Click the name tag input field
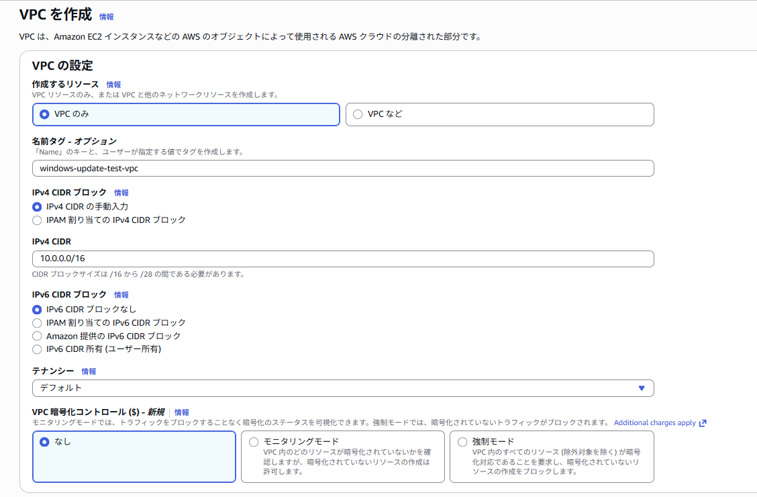Screen dimensions: 757x497 click(343, 169)
